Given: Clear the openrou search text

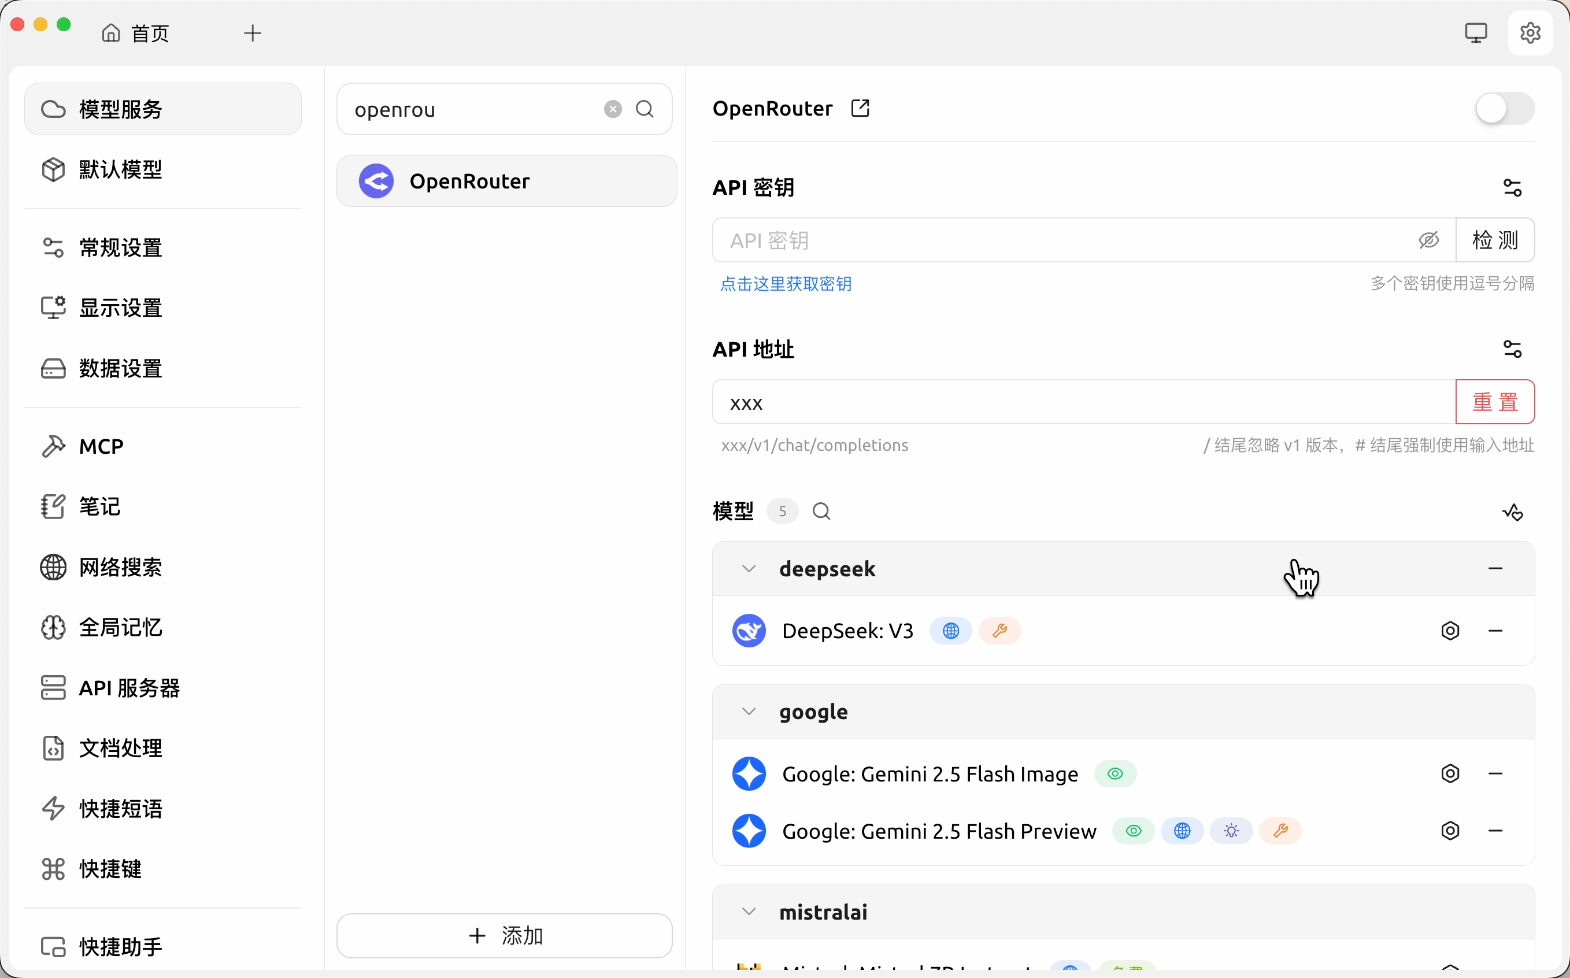Looking at the screenshot, I should [613, 109].
